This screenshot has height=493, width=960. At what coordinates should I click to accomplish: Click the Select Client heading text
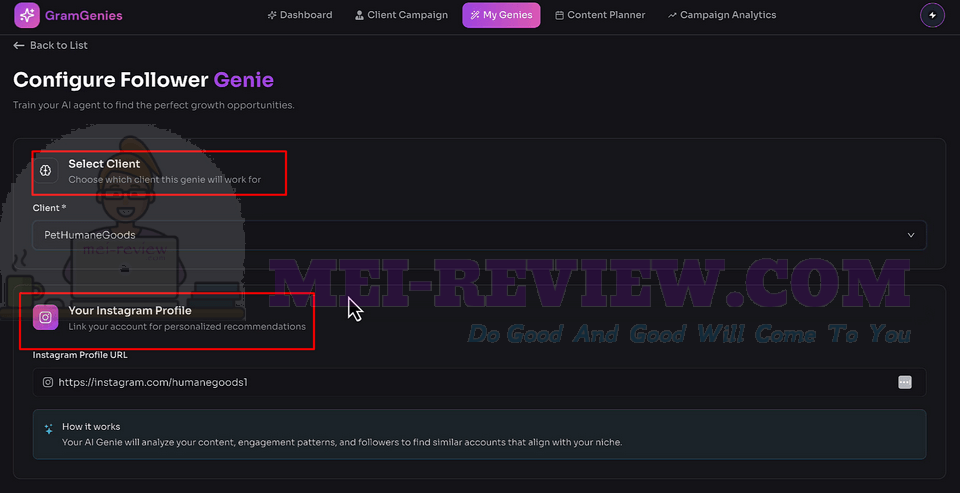104,164
